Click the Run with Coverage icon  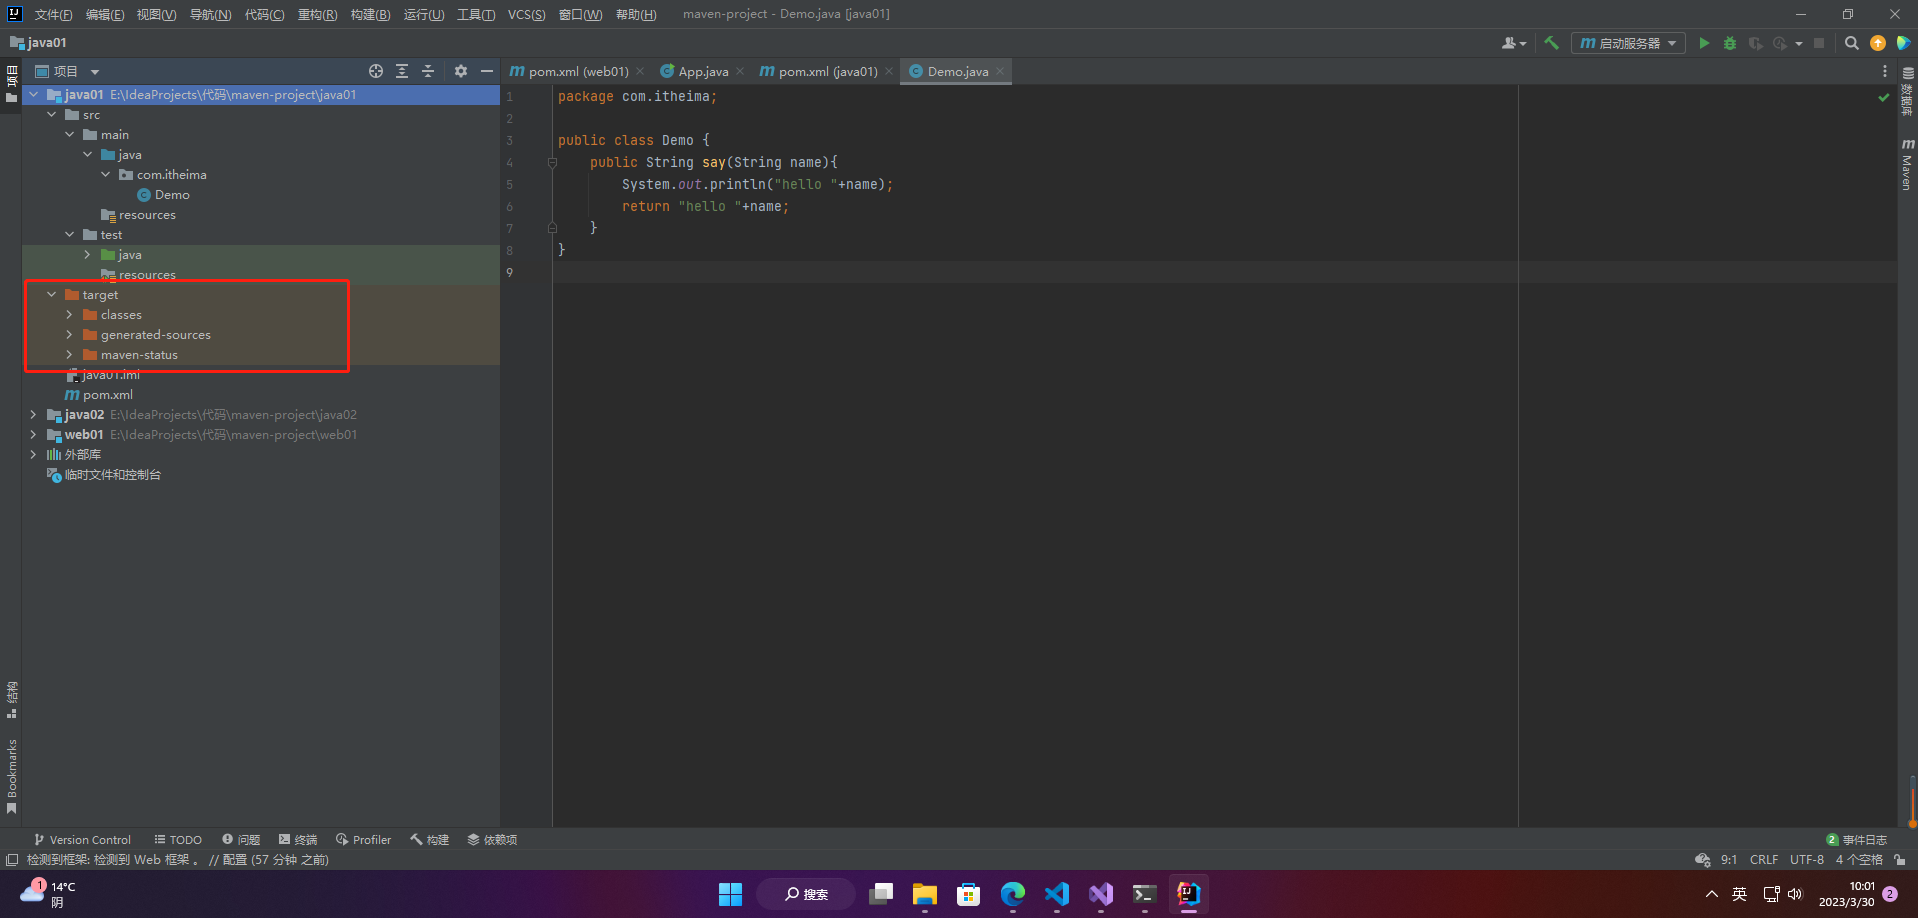[1755, 43]
